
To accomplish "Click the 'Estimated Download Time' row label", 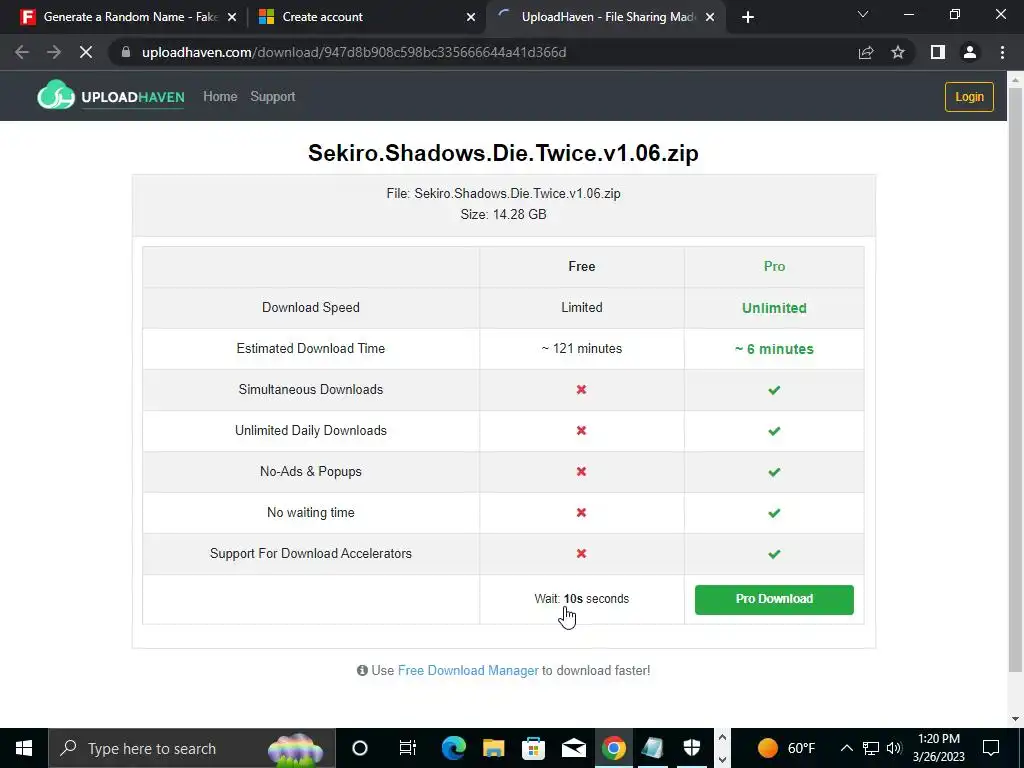I will 311,349.
